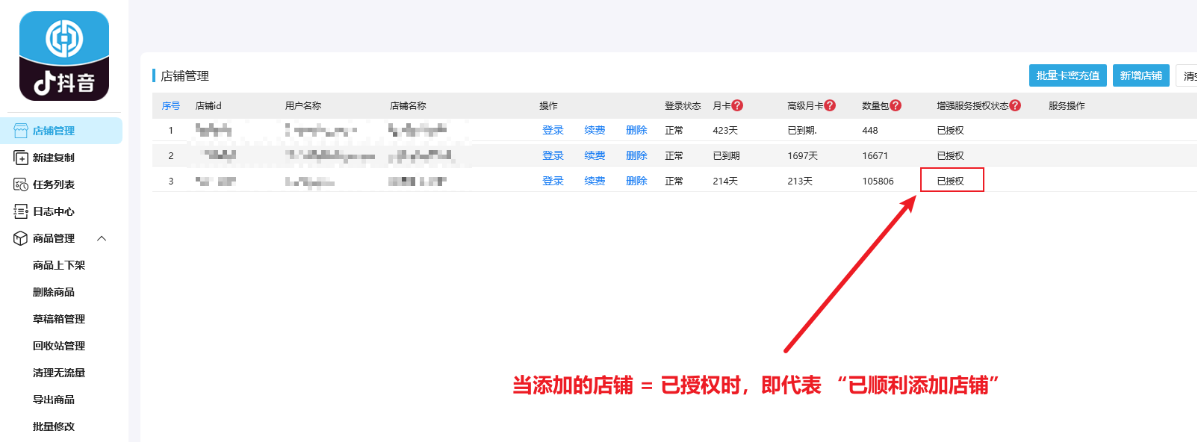1197x442 pixels.
Task: Click 续费 link for shop row 3
Action: click(595, 181)
